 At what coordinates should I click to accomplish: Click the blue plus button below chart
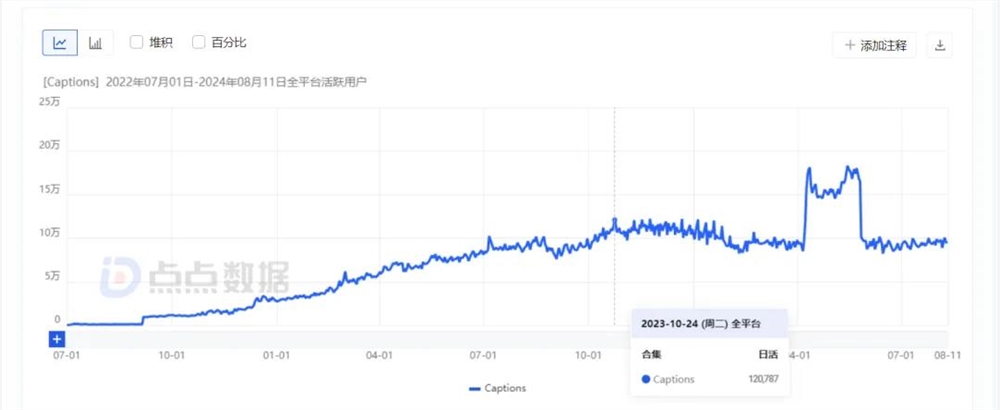click(x=57, y=339)
